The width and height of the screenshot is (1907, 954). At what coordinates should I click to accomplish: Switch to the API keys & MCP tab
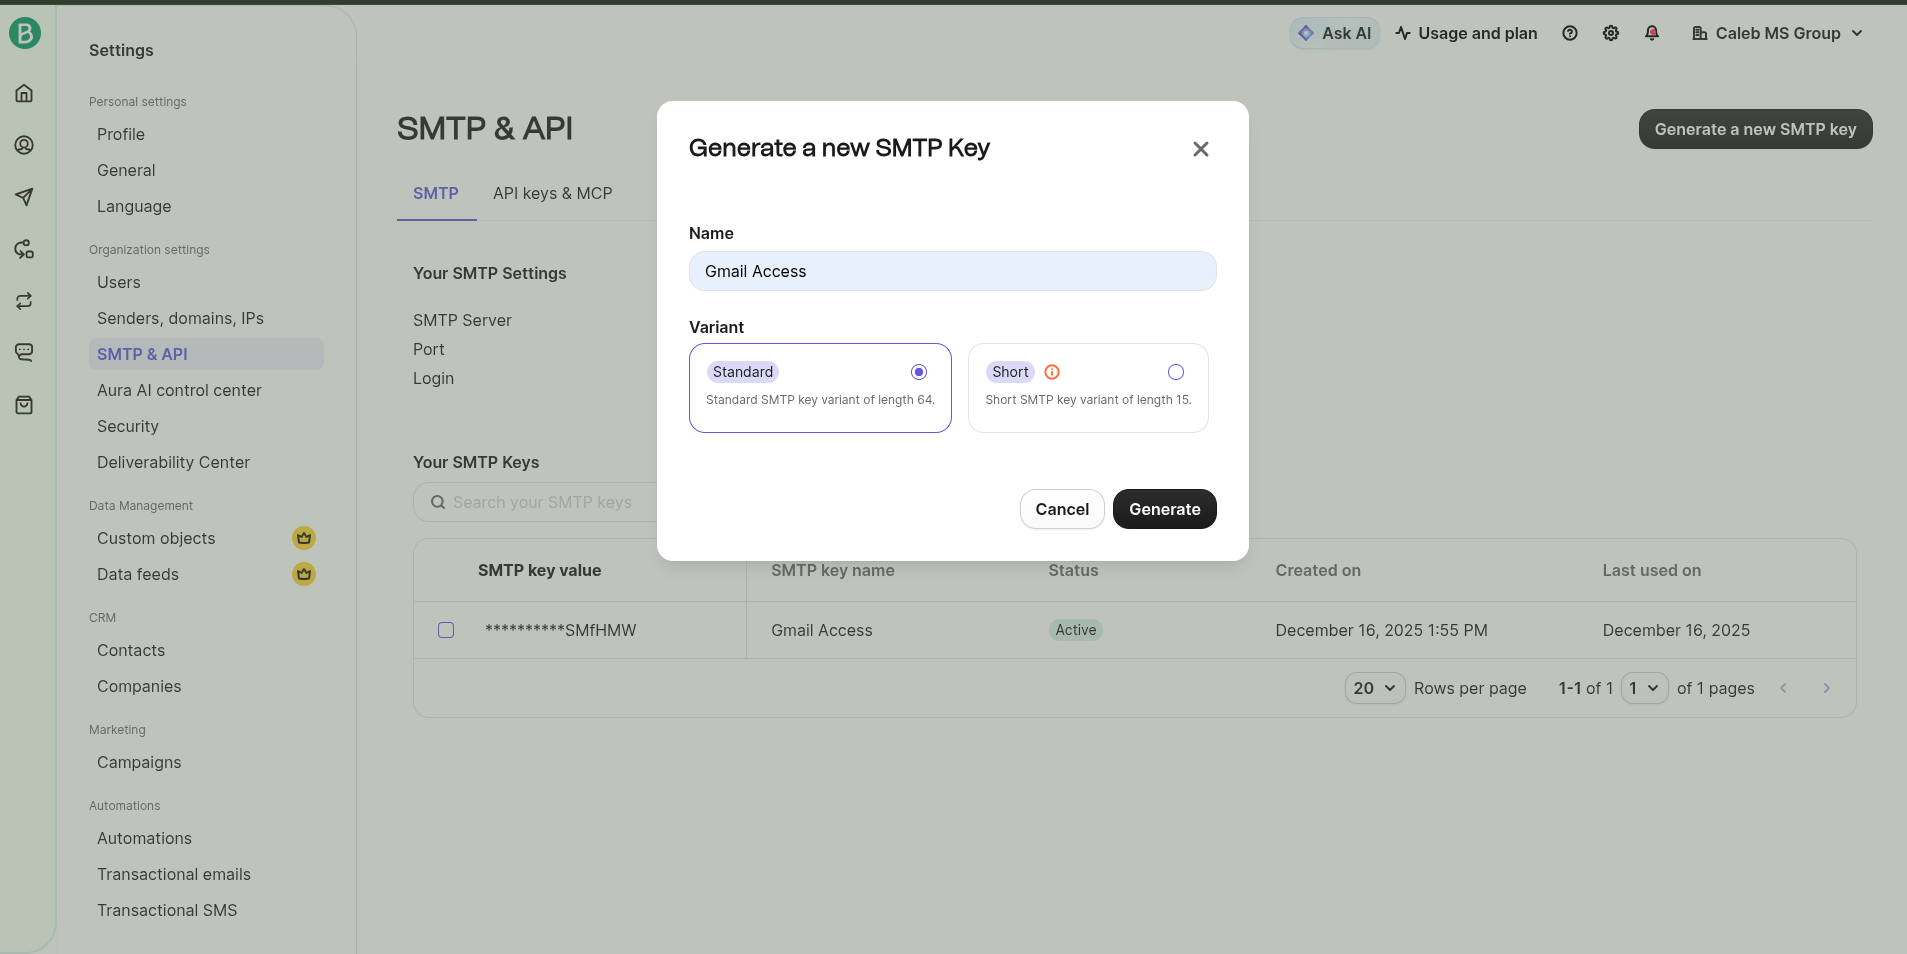(x=552, y=193)
